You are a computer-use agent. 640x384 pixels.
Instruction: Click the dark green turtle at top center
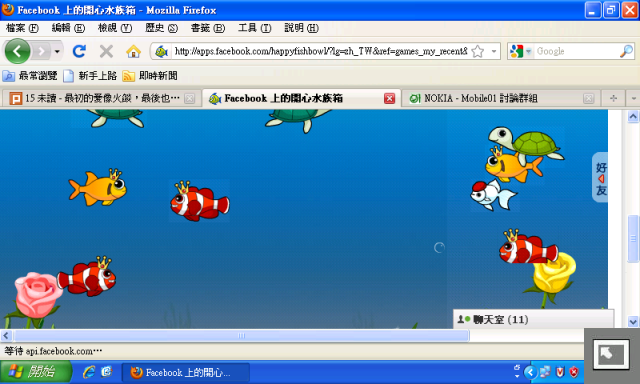[299, 120]
